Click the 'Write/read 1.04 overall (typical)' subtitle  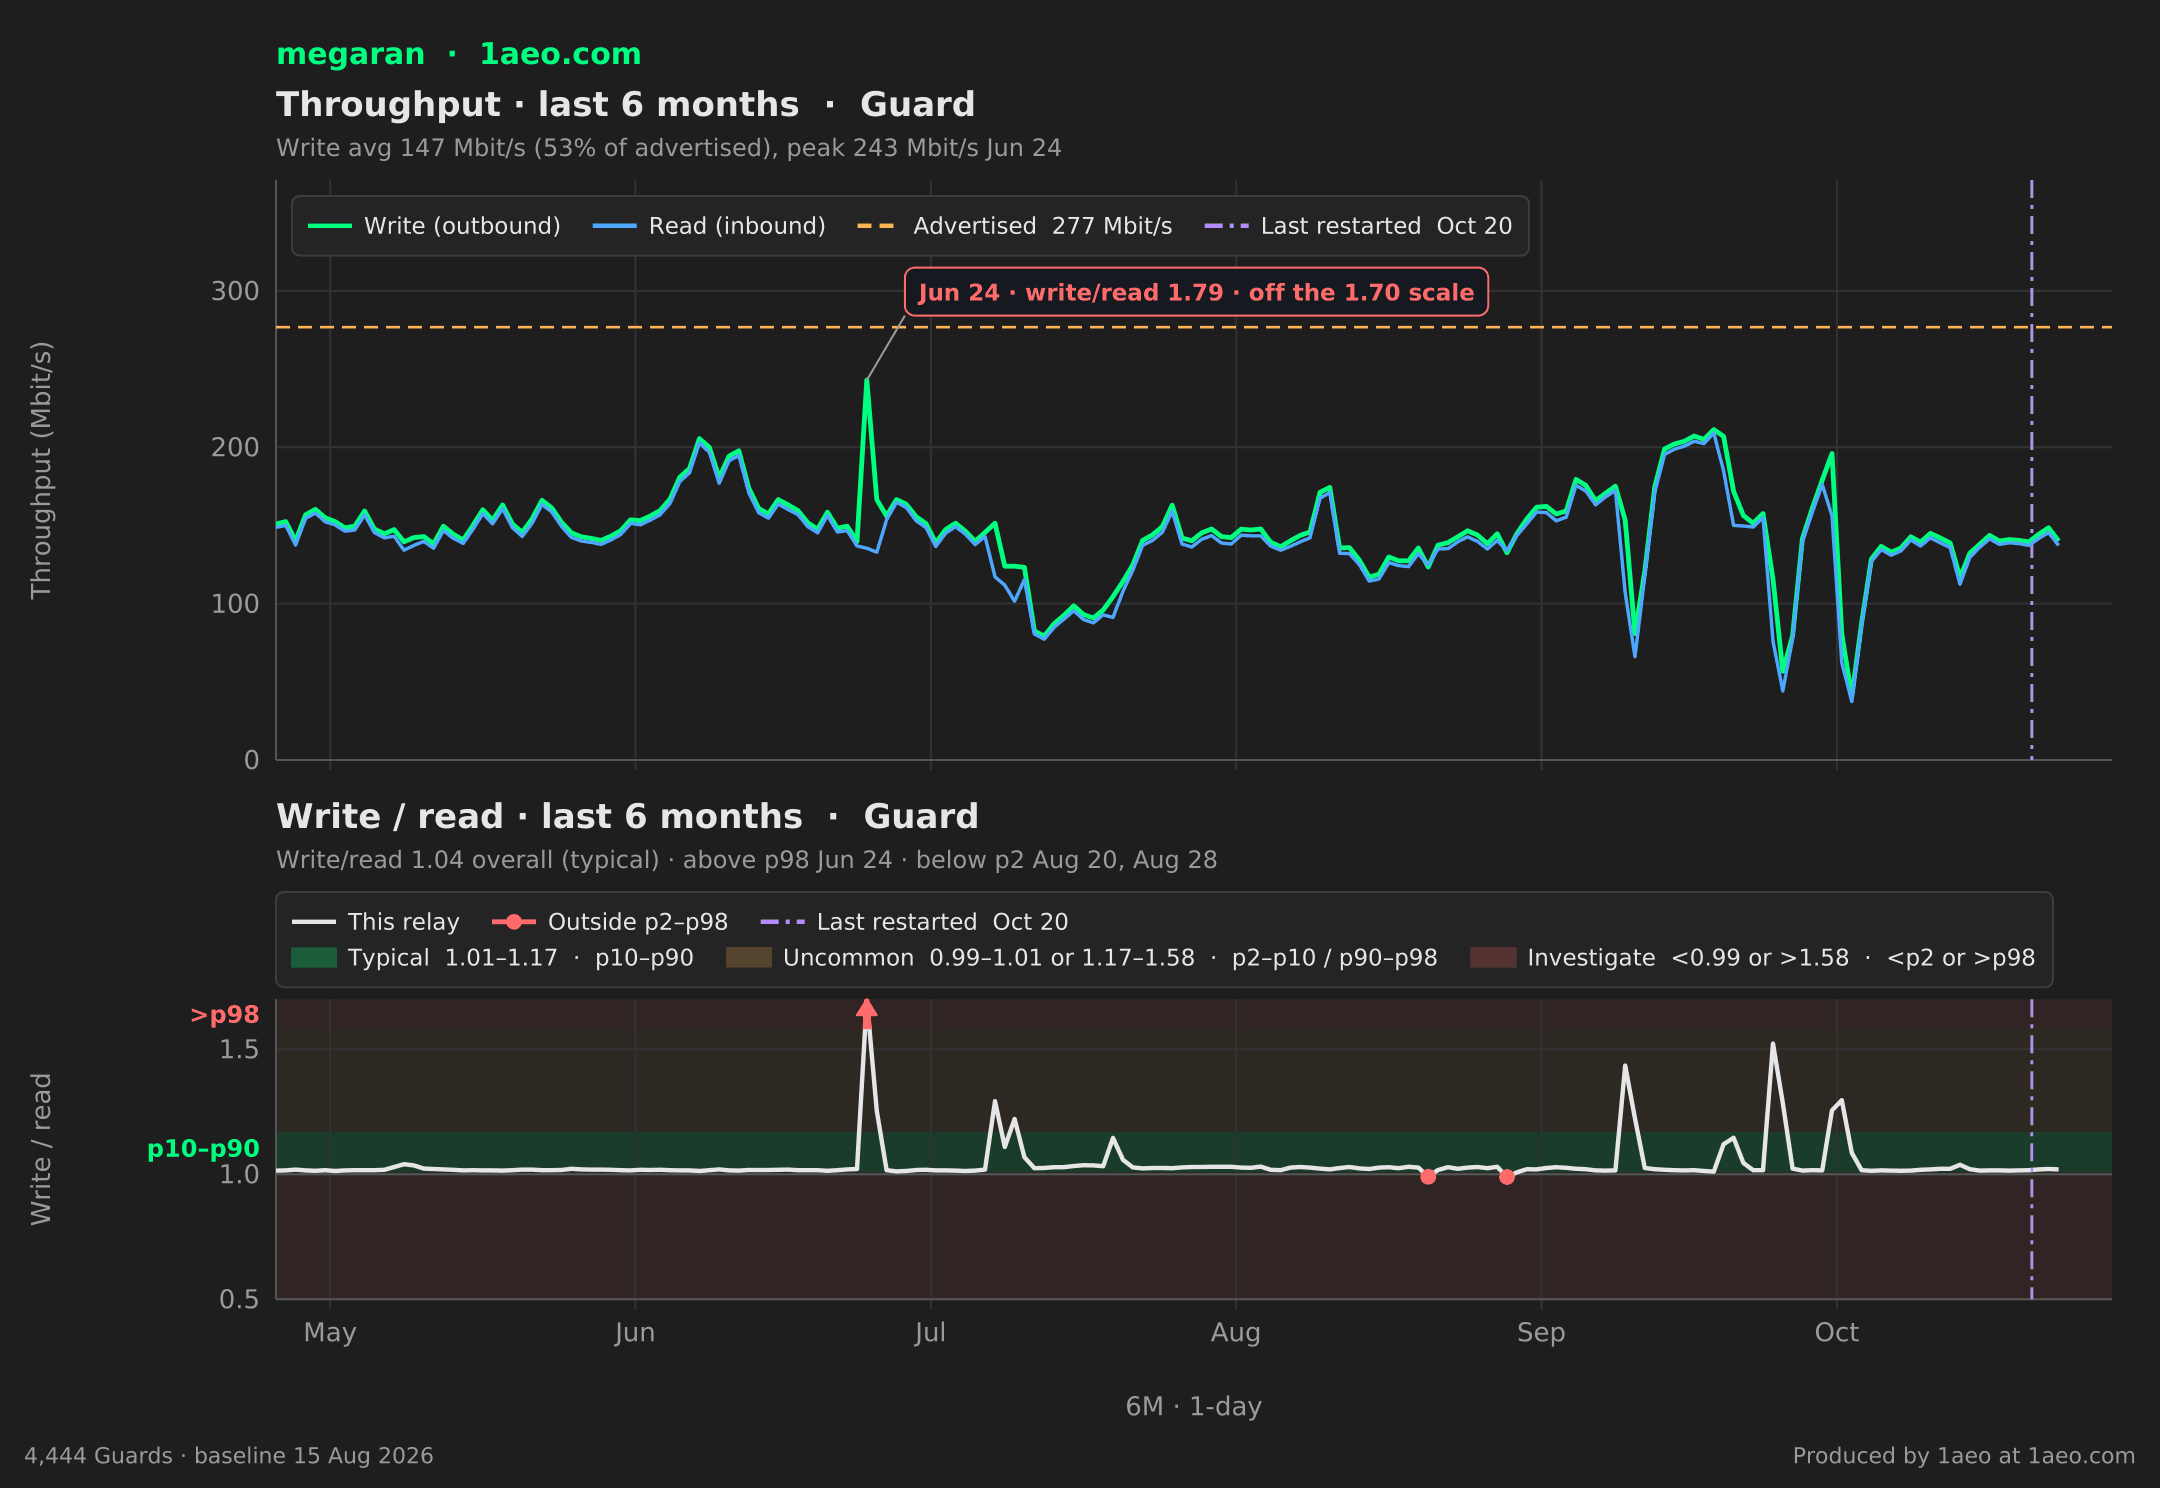[x=747, y=860]
